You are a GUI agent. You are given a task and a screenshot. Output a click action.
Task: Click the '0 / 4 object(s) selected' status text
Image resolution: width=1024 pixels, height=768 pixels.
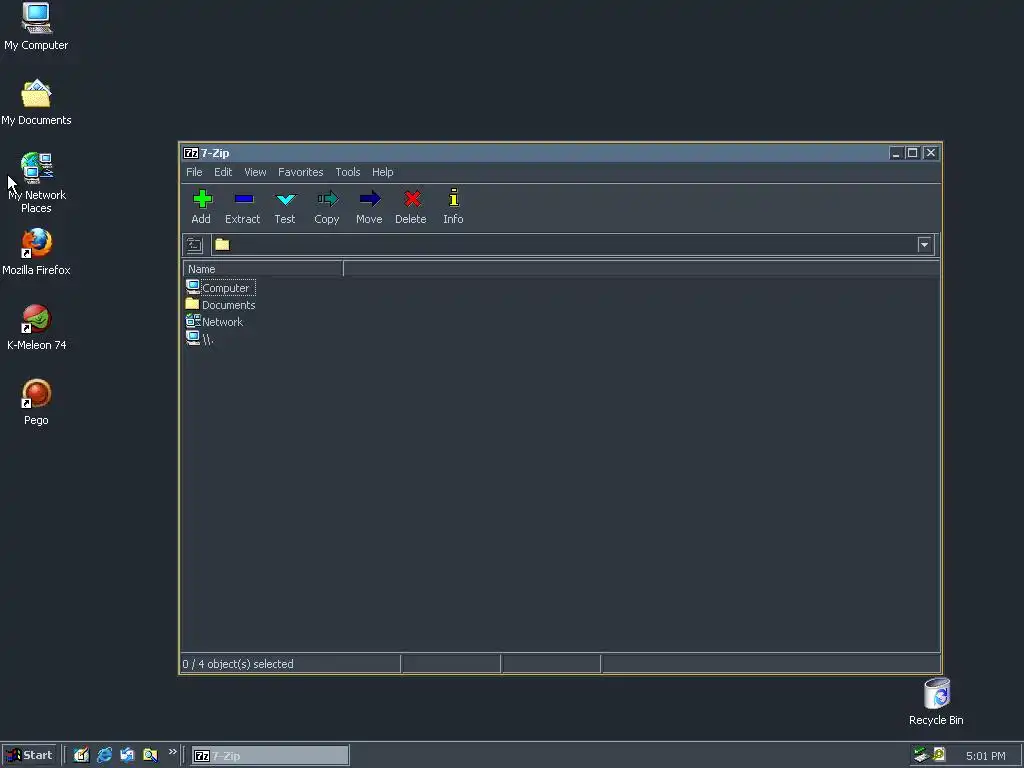coord(238,664)
